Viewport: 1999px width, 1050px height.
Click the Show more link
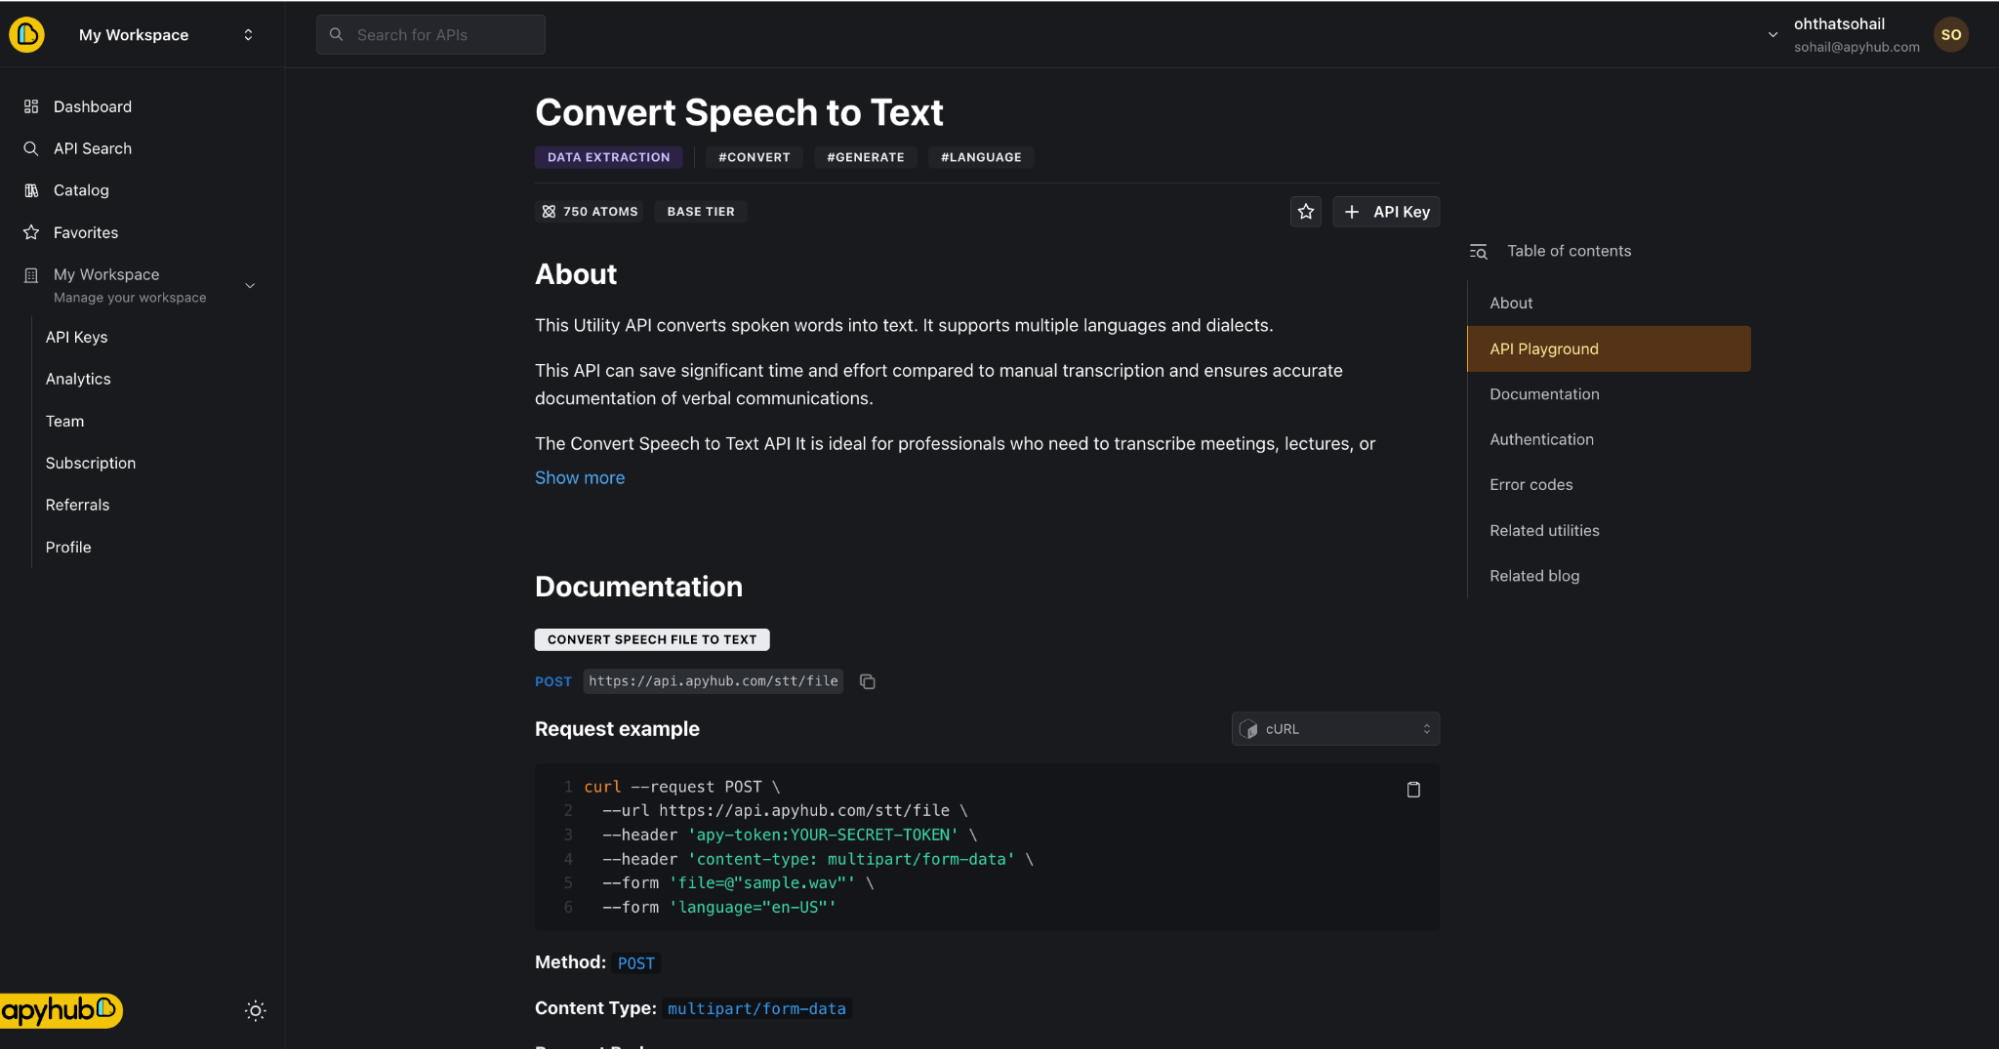click(x=580, y=478)
